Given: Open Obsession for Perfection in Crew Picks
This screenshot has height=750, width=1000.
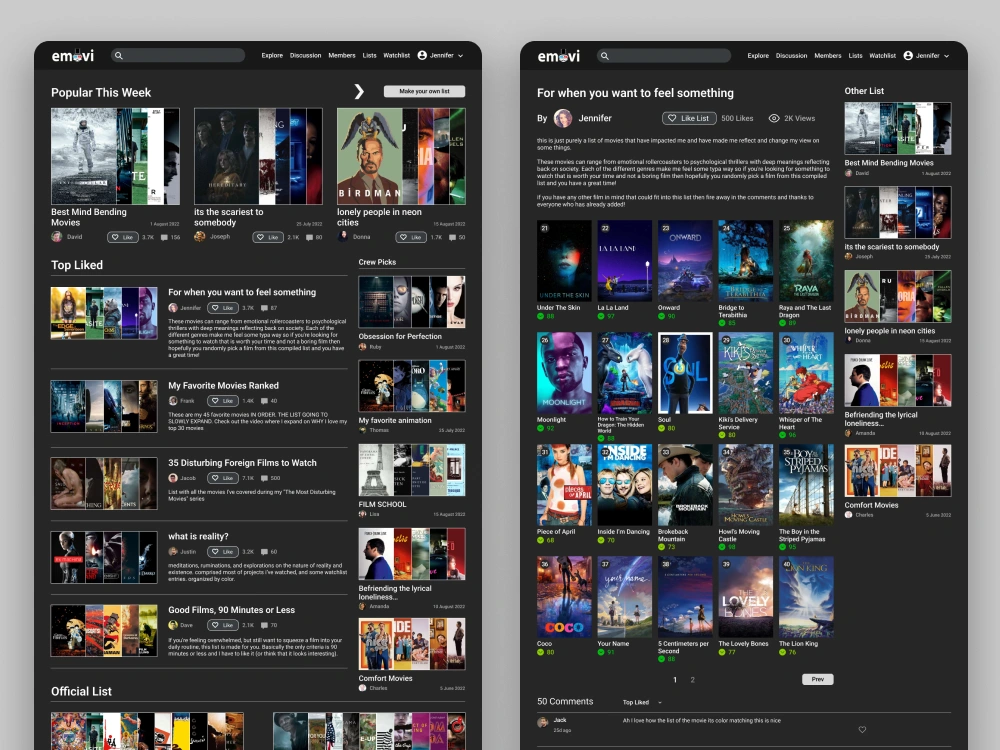Looking at the screenshot, I should pos(400,337).
